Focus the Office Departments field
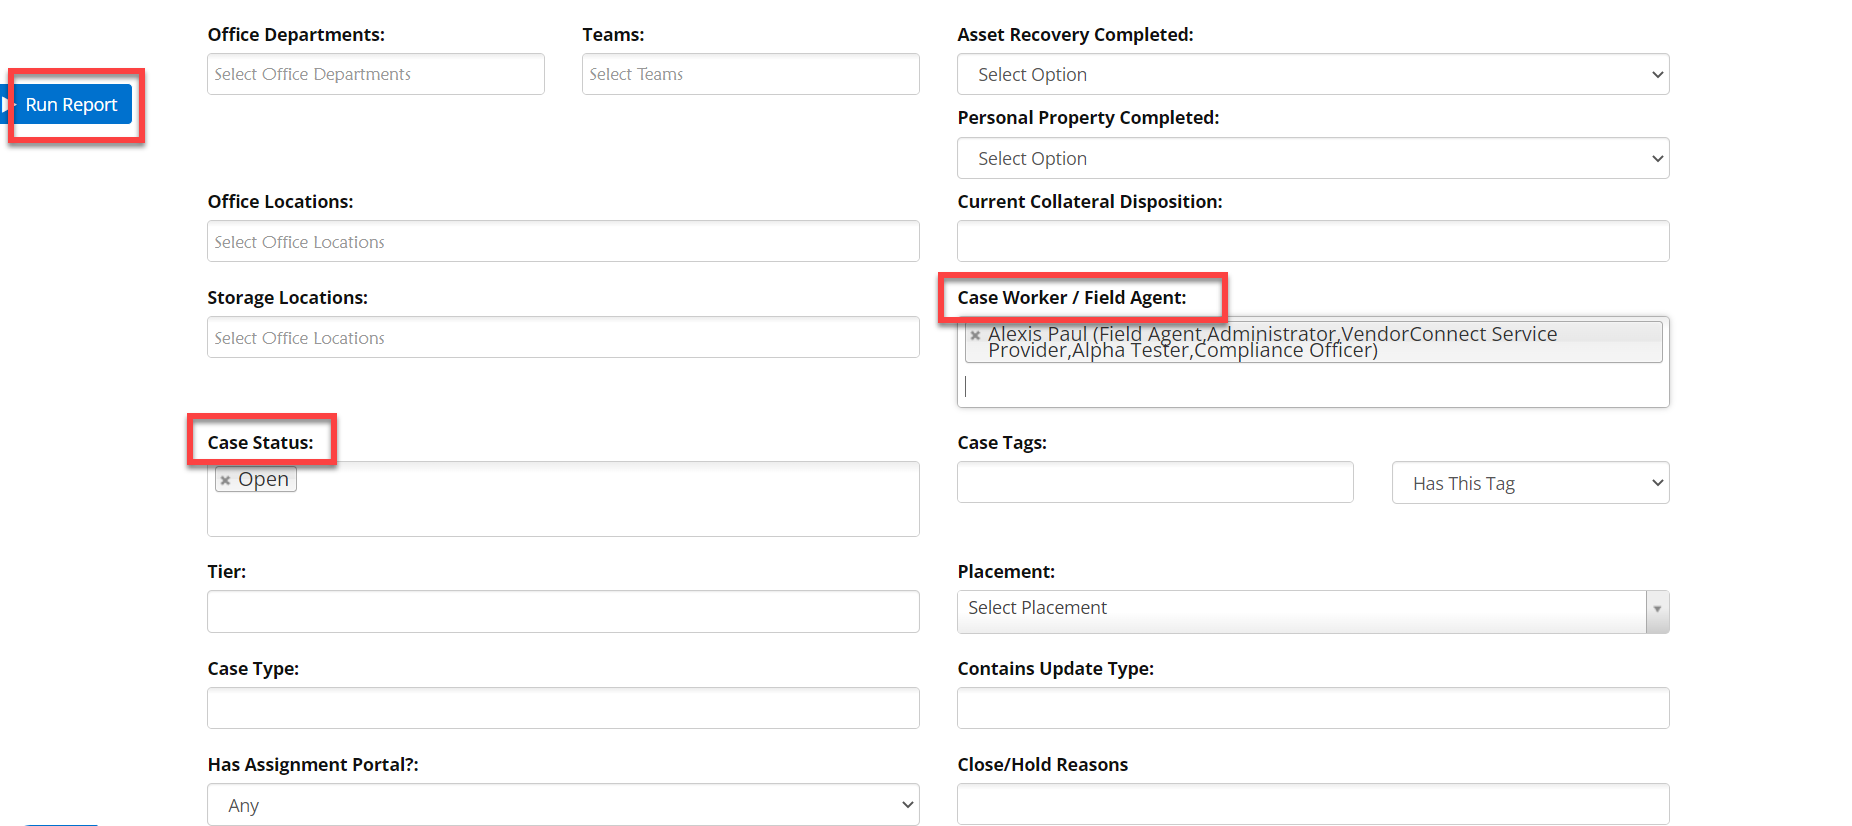This screenshot has width=1852, height=826. click(375, 74)
